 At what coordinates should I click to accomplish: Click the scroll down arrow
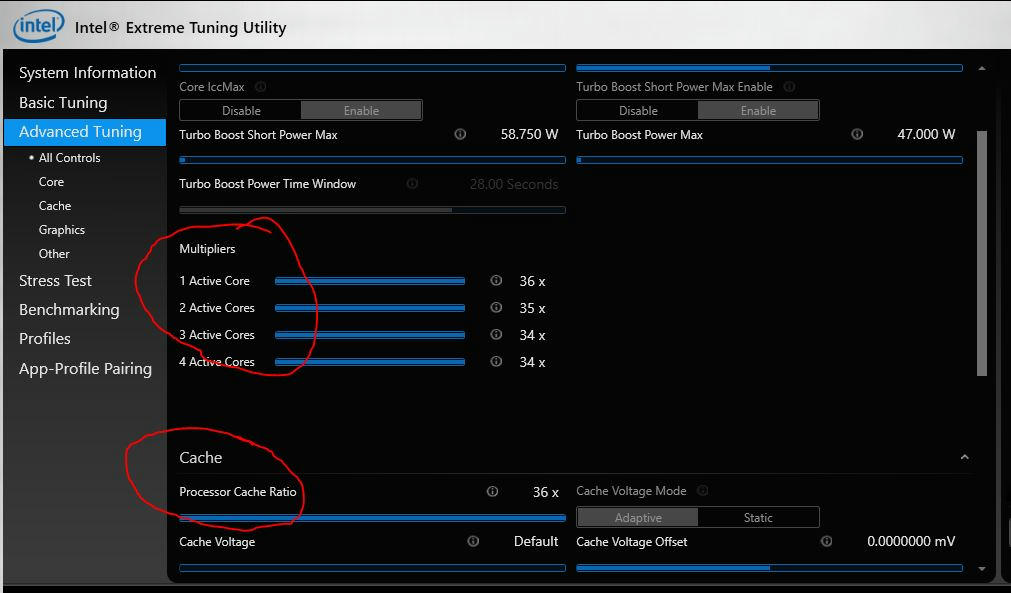(x=981, y=569)
